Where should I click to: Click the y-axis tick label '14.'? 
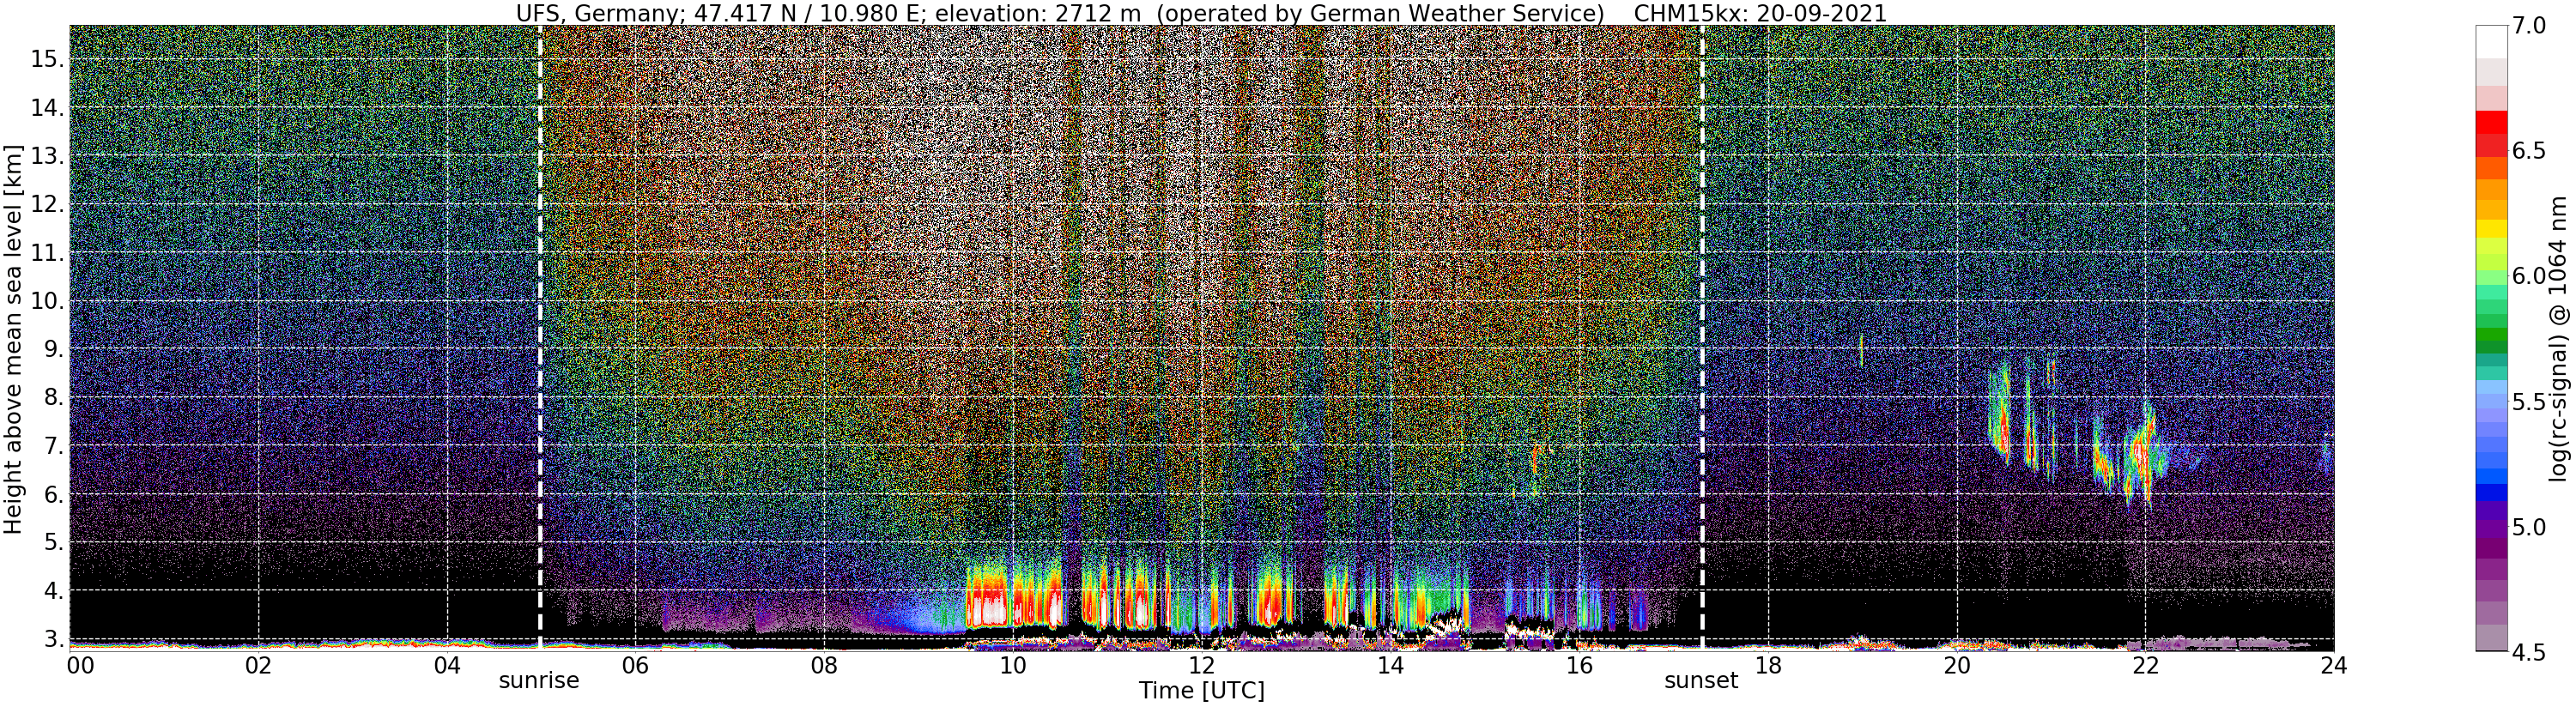47,108
